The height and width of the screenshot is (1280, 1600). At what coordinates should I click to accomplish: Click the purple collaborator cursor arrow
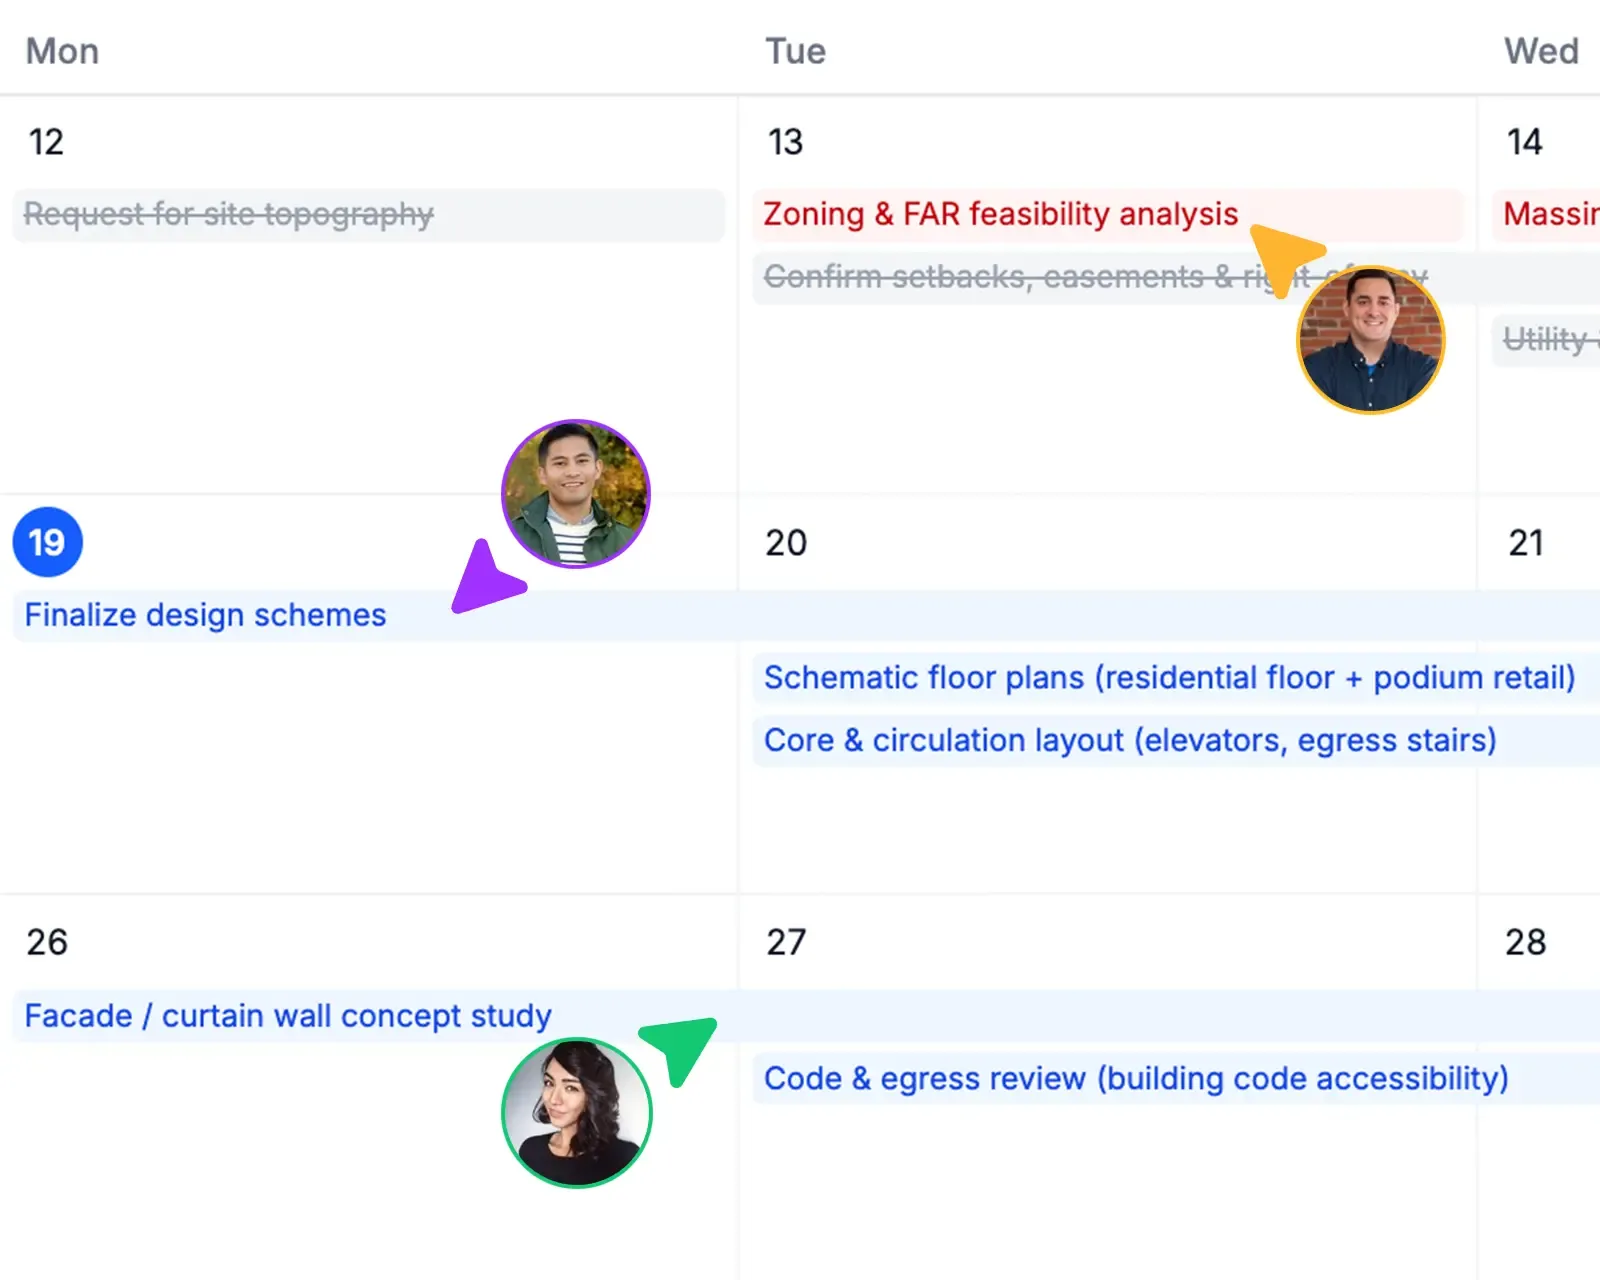pos(486,579)
